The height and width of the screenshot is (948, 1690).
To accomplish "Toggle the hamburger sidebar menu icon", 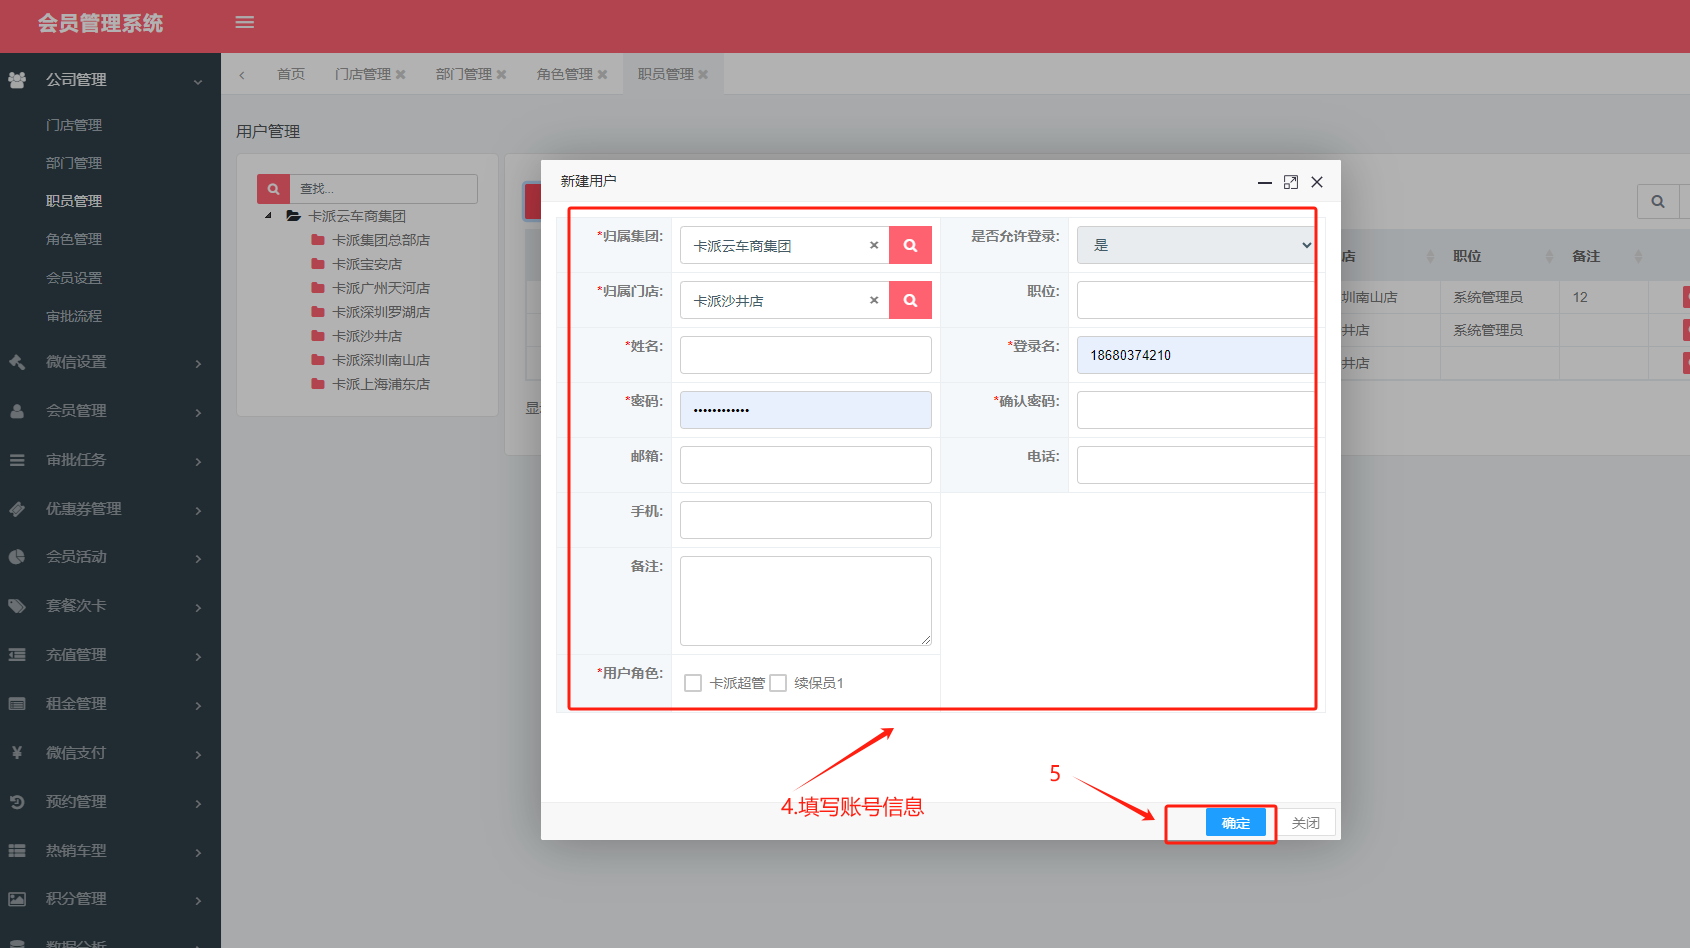I will click(x=245, y=22).
